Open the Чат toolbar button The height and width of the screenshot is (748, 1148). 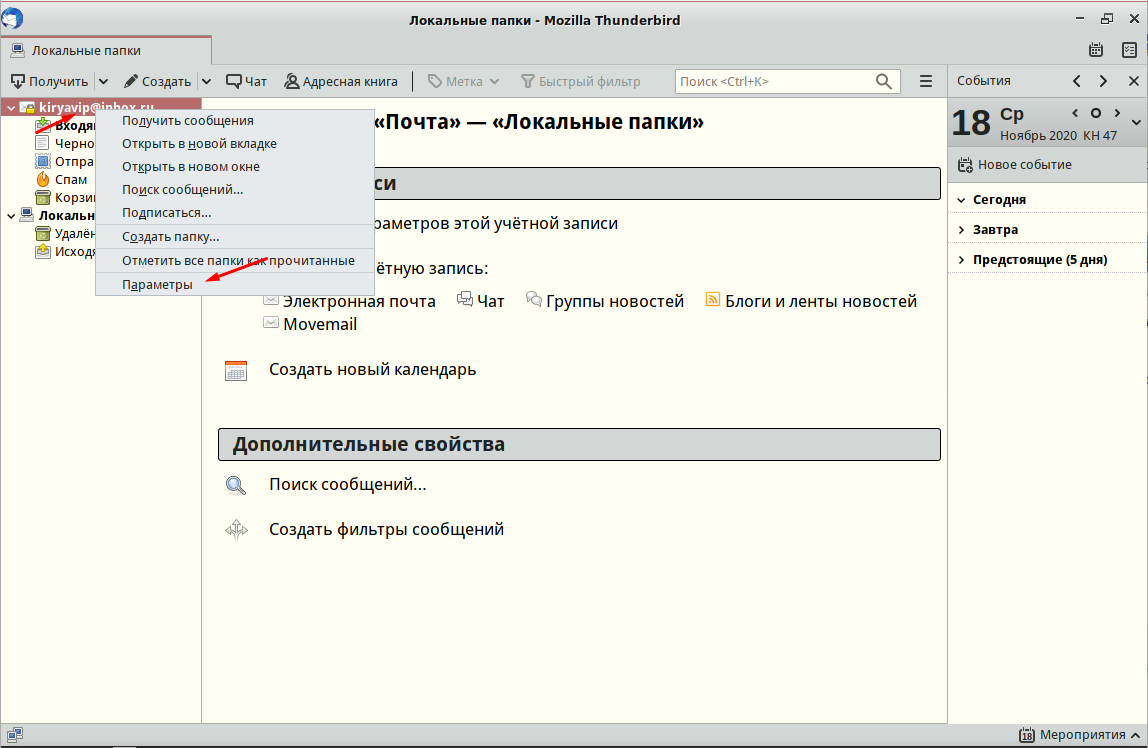pos(246,81)
